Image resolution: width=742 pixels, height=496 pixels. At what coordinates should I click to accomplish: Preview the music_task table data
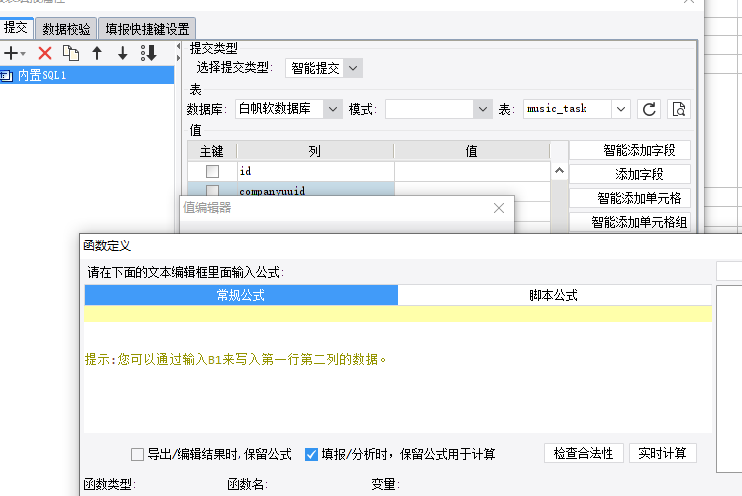679,109
